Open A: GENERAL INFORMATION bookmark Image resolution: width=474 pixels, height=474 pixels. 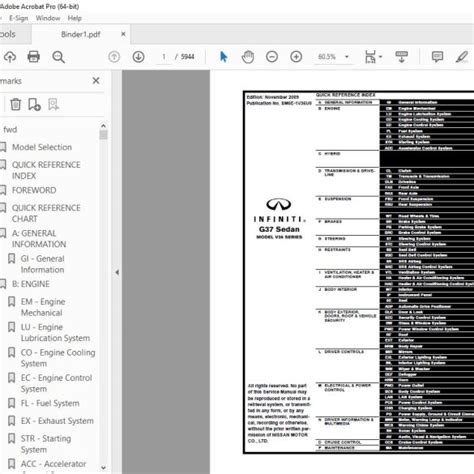click(39, 239)
